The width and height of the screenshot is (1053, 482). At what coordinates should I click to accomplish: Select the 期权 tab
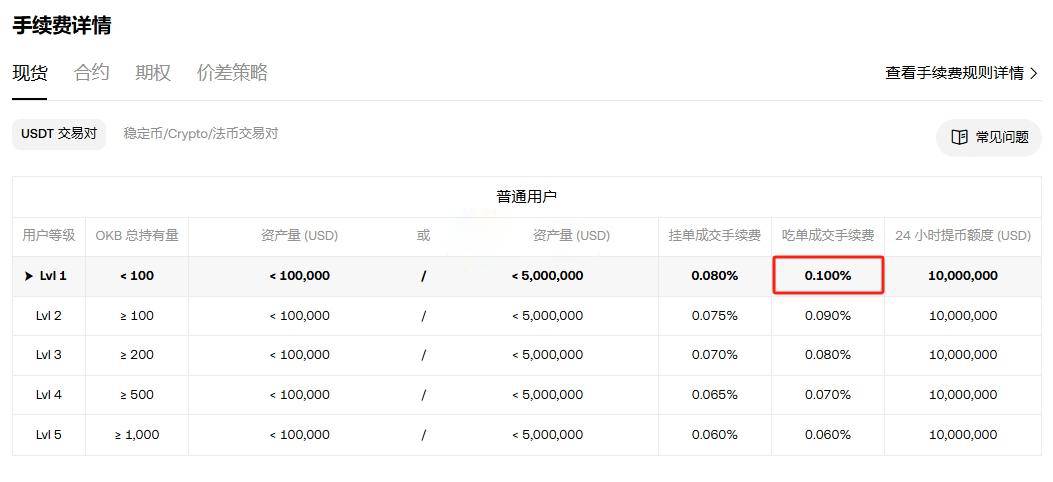pos(153,73)
